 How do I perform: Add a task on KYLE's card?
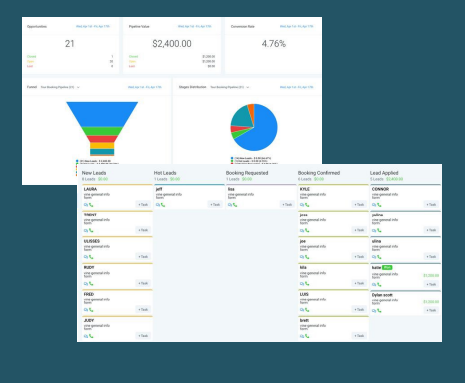point(359,205)
